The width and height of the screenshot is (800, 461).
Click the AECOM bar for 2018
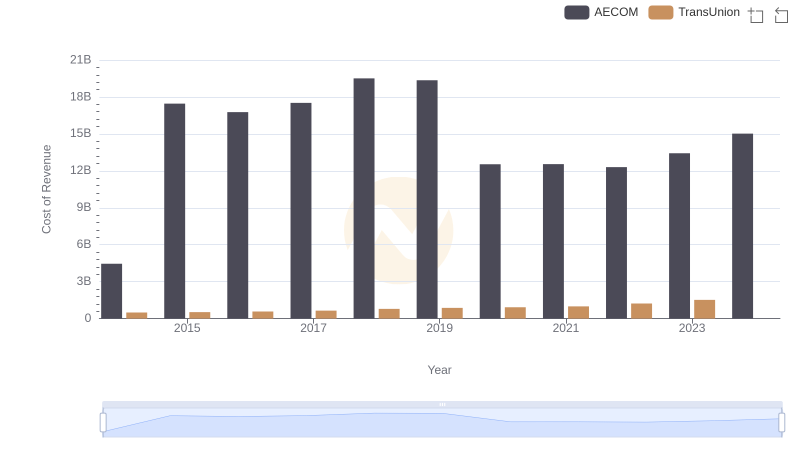[x=364, y=198]
